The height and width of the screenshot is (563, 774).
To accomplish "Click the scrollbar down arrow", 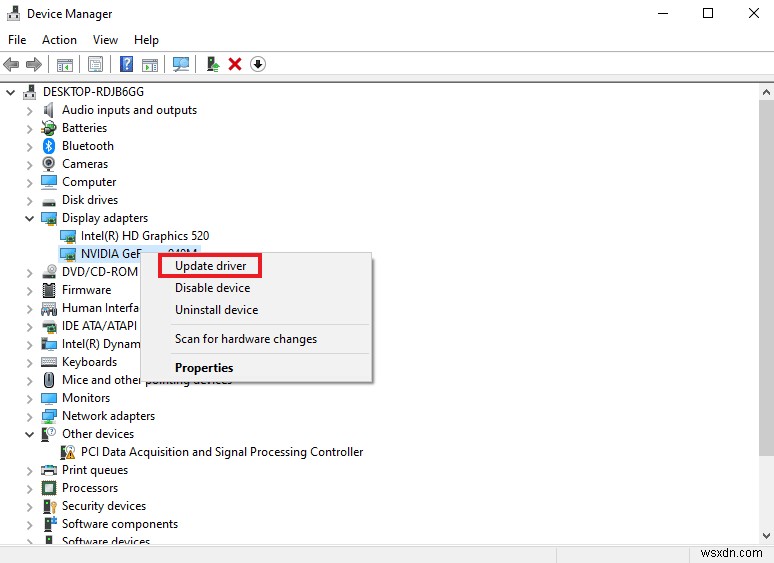I will tap(766, 535).
